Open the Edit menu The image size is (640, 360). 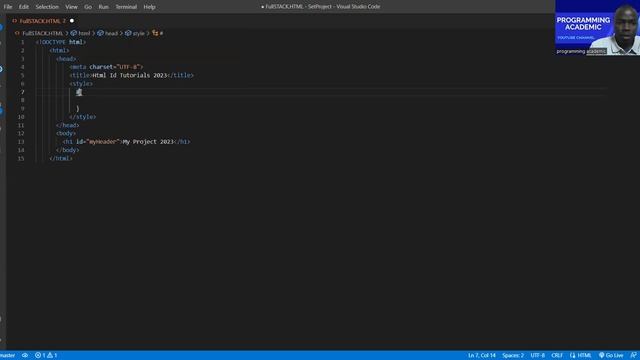tap(24, 7)
